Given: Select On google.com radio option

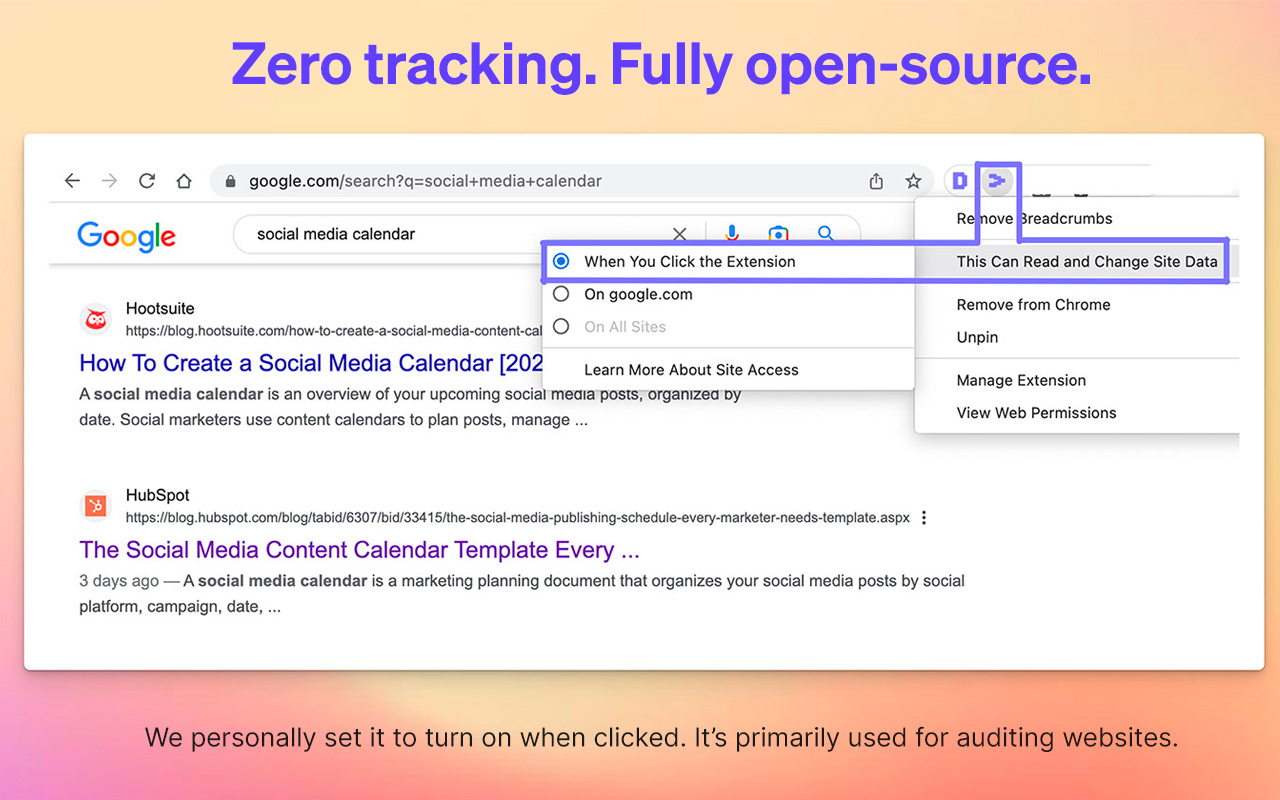Looking at the screenshot, I should click(x=729, y=294).
